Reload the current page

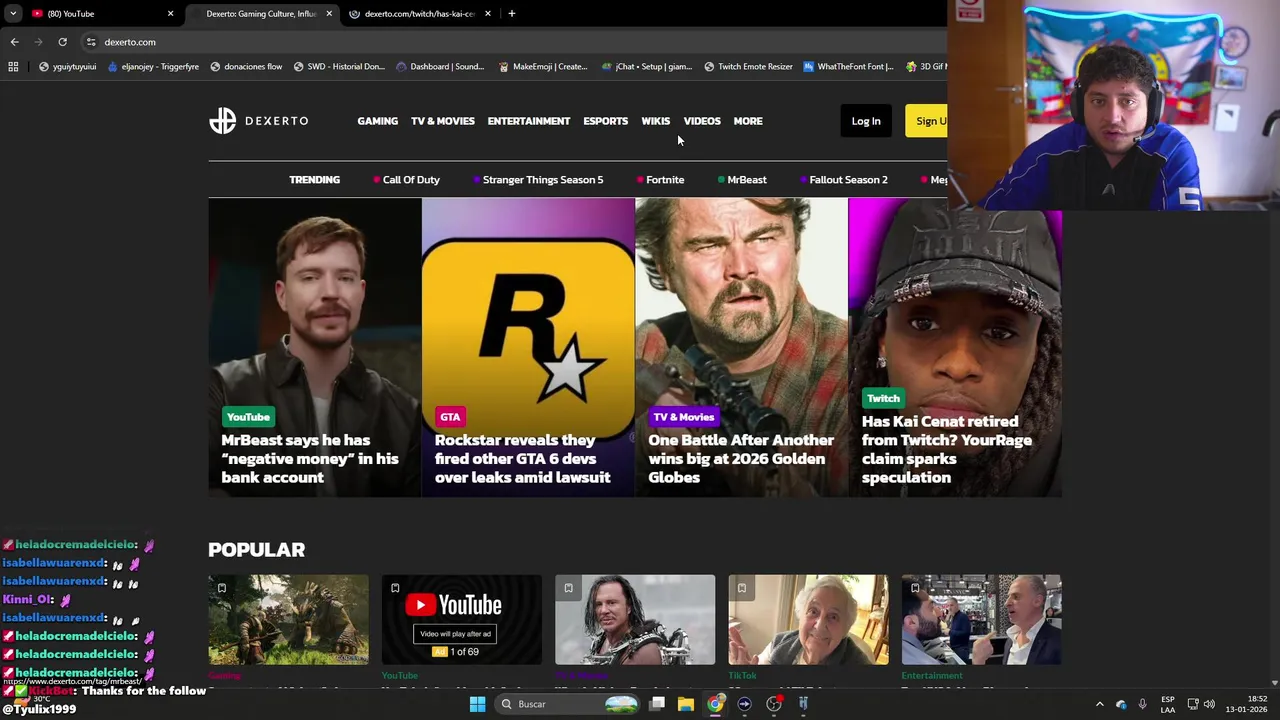tap(62, 42)
